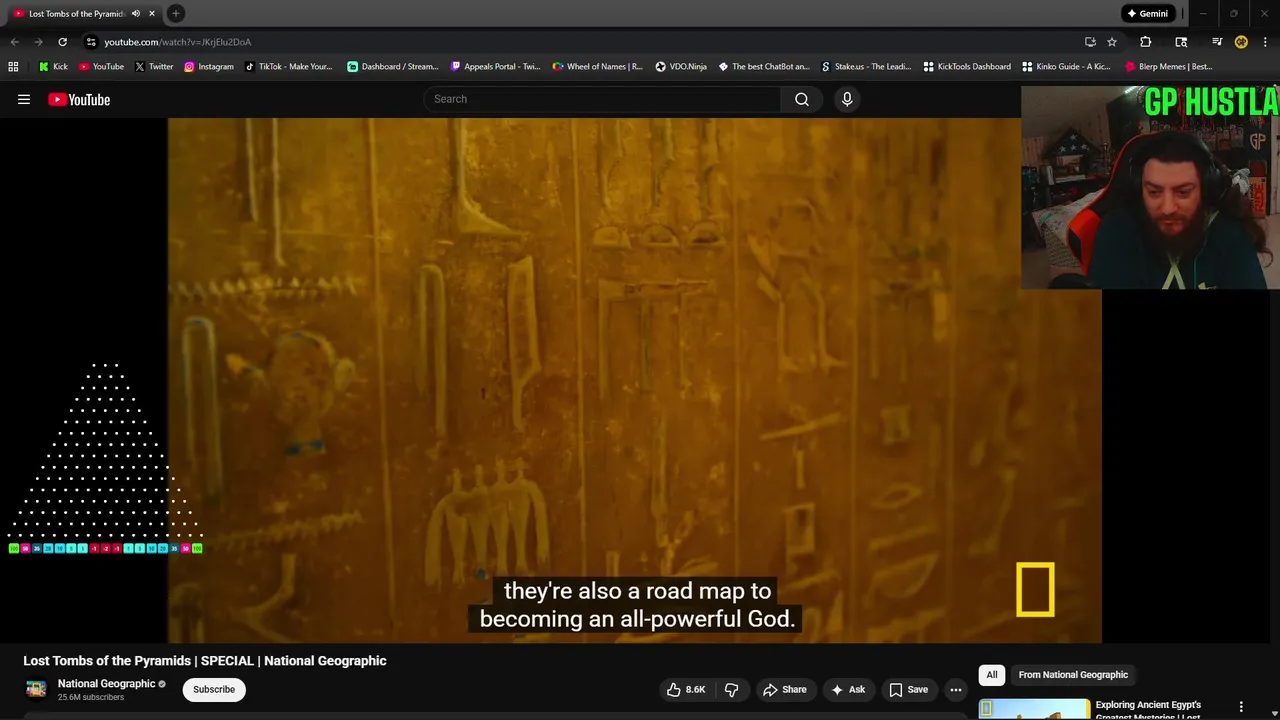The image size is (1280, 720).
Task: Open options for the Exploring Ancient Egypt's suggestion
Action: tap(1241, 707)
